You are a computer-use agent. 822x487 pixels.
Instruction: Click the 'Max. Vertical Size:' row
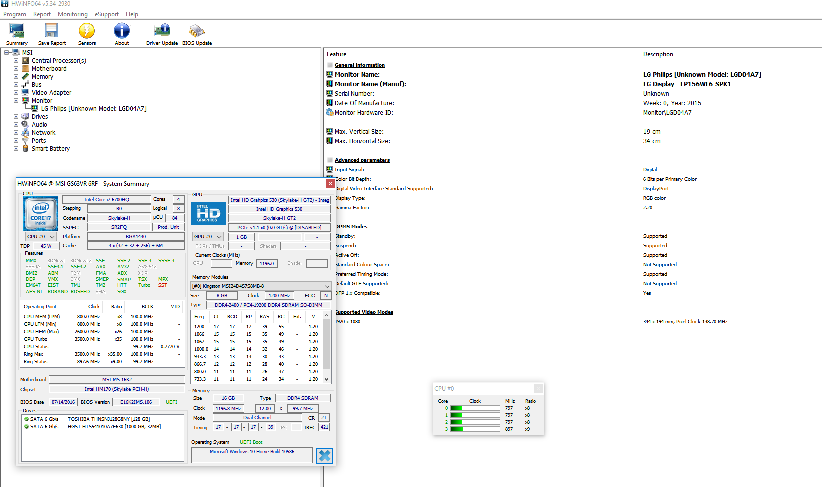pyautogui.click(x=359, y=131)
